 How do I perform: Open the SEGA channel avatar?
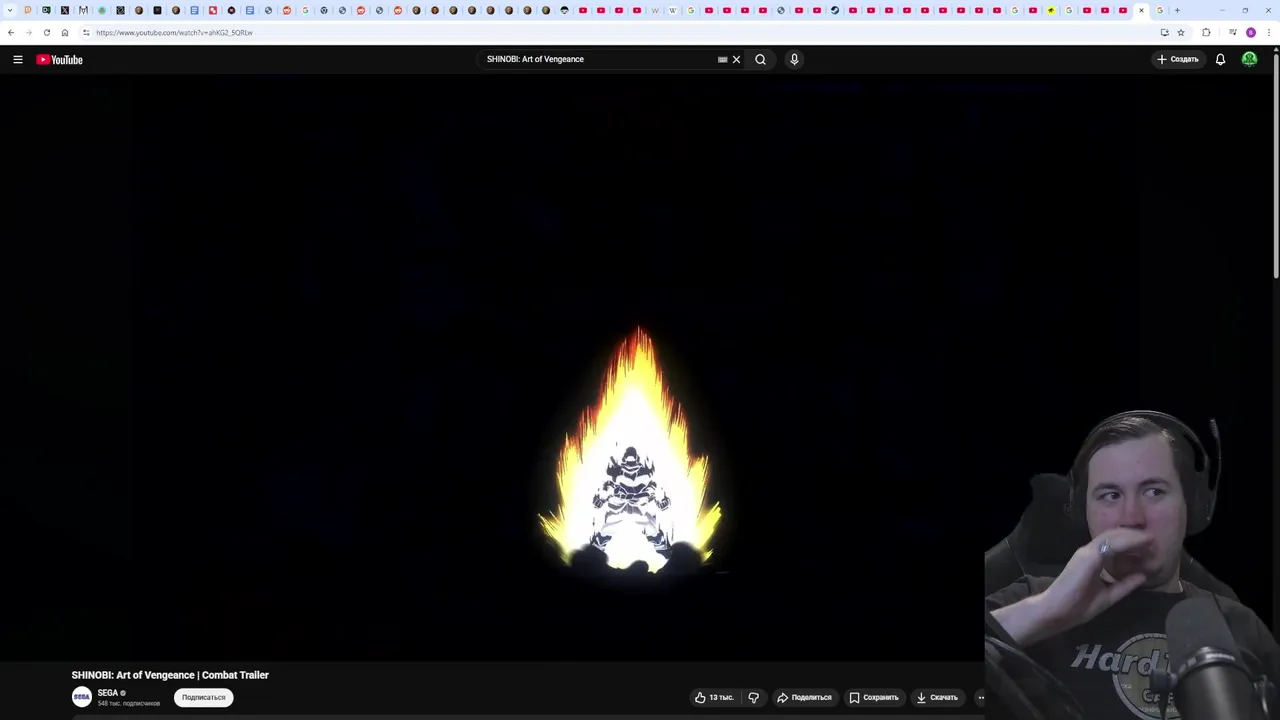(82, 697)
